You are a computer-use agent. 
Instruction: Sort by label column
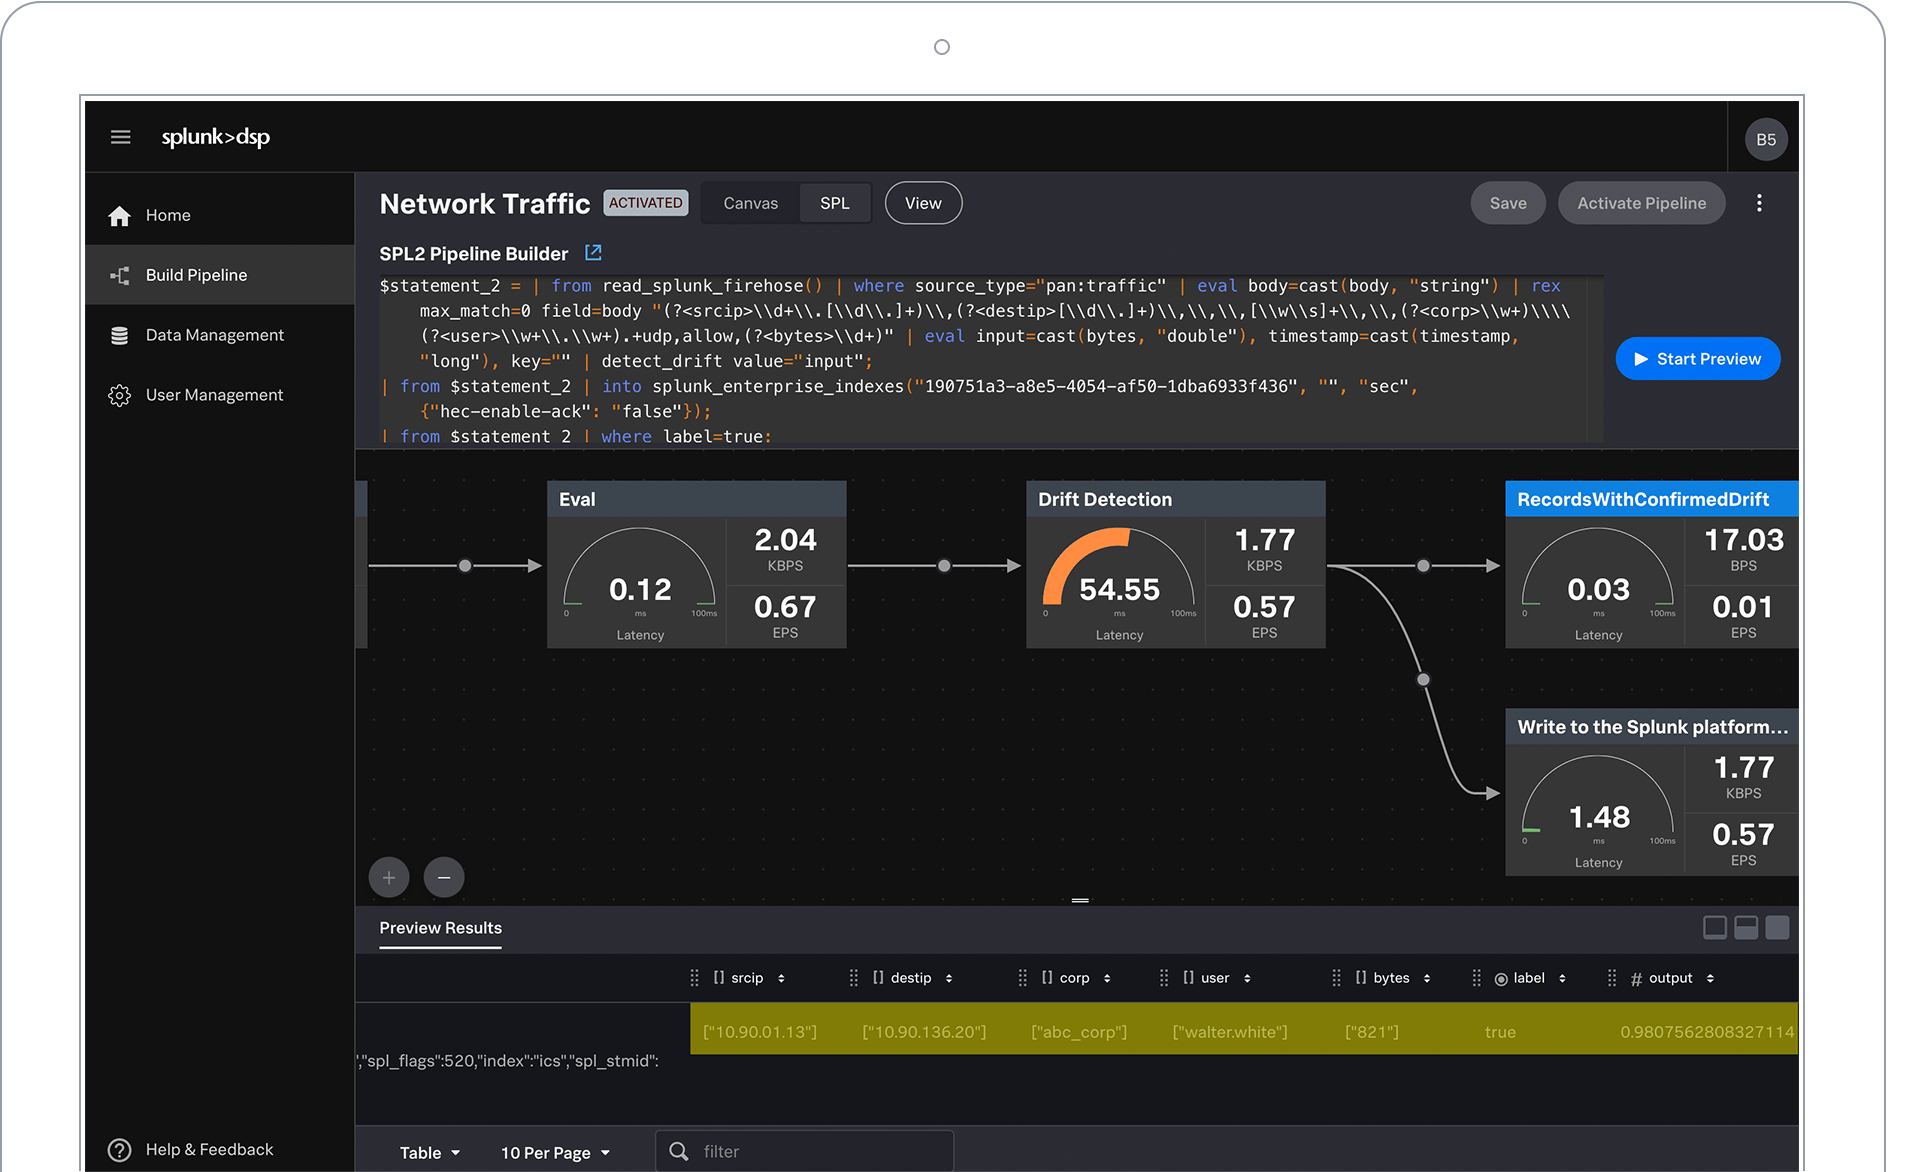click(x=1562, y=978)
